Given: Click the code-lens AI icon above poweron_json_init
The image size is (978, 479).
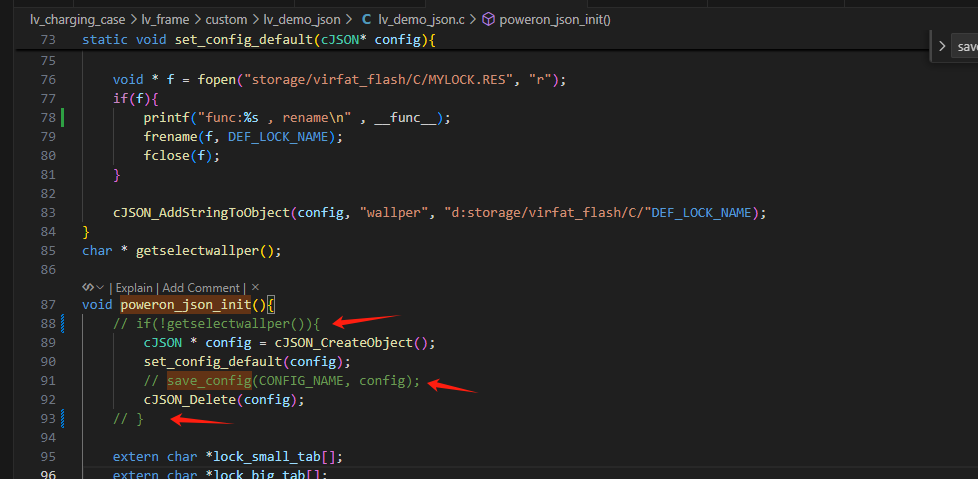Looking at the screenshot, I should pos(88,288).
